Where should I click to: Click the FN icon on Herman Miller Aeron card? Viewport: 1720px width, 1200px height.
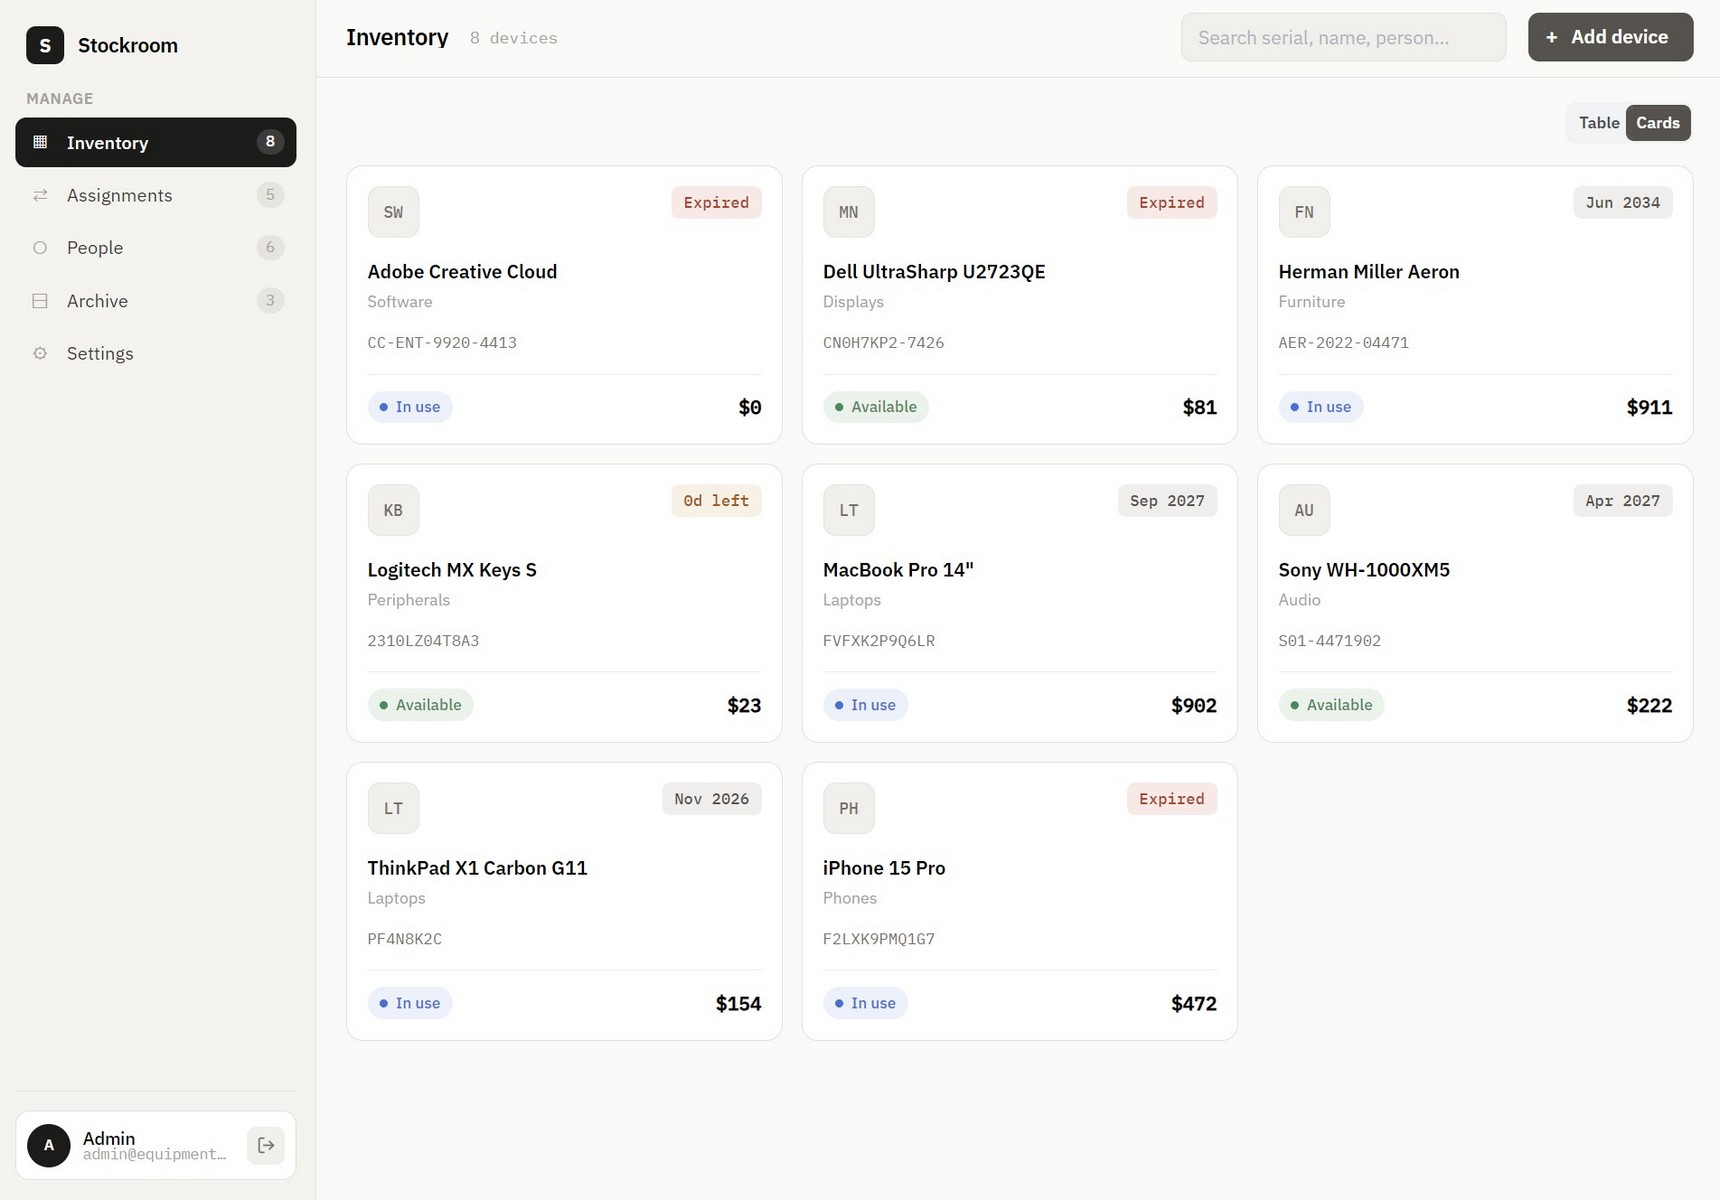1304,212
